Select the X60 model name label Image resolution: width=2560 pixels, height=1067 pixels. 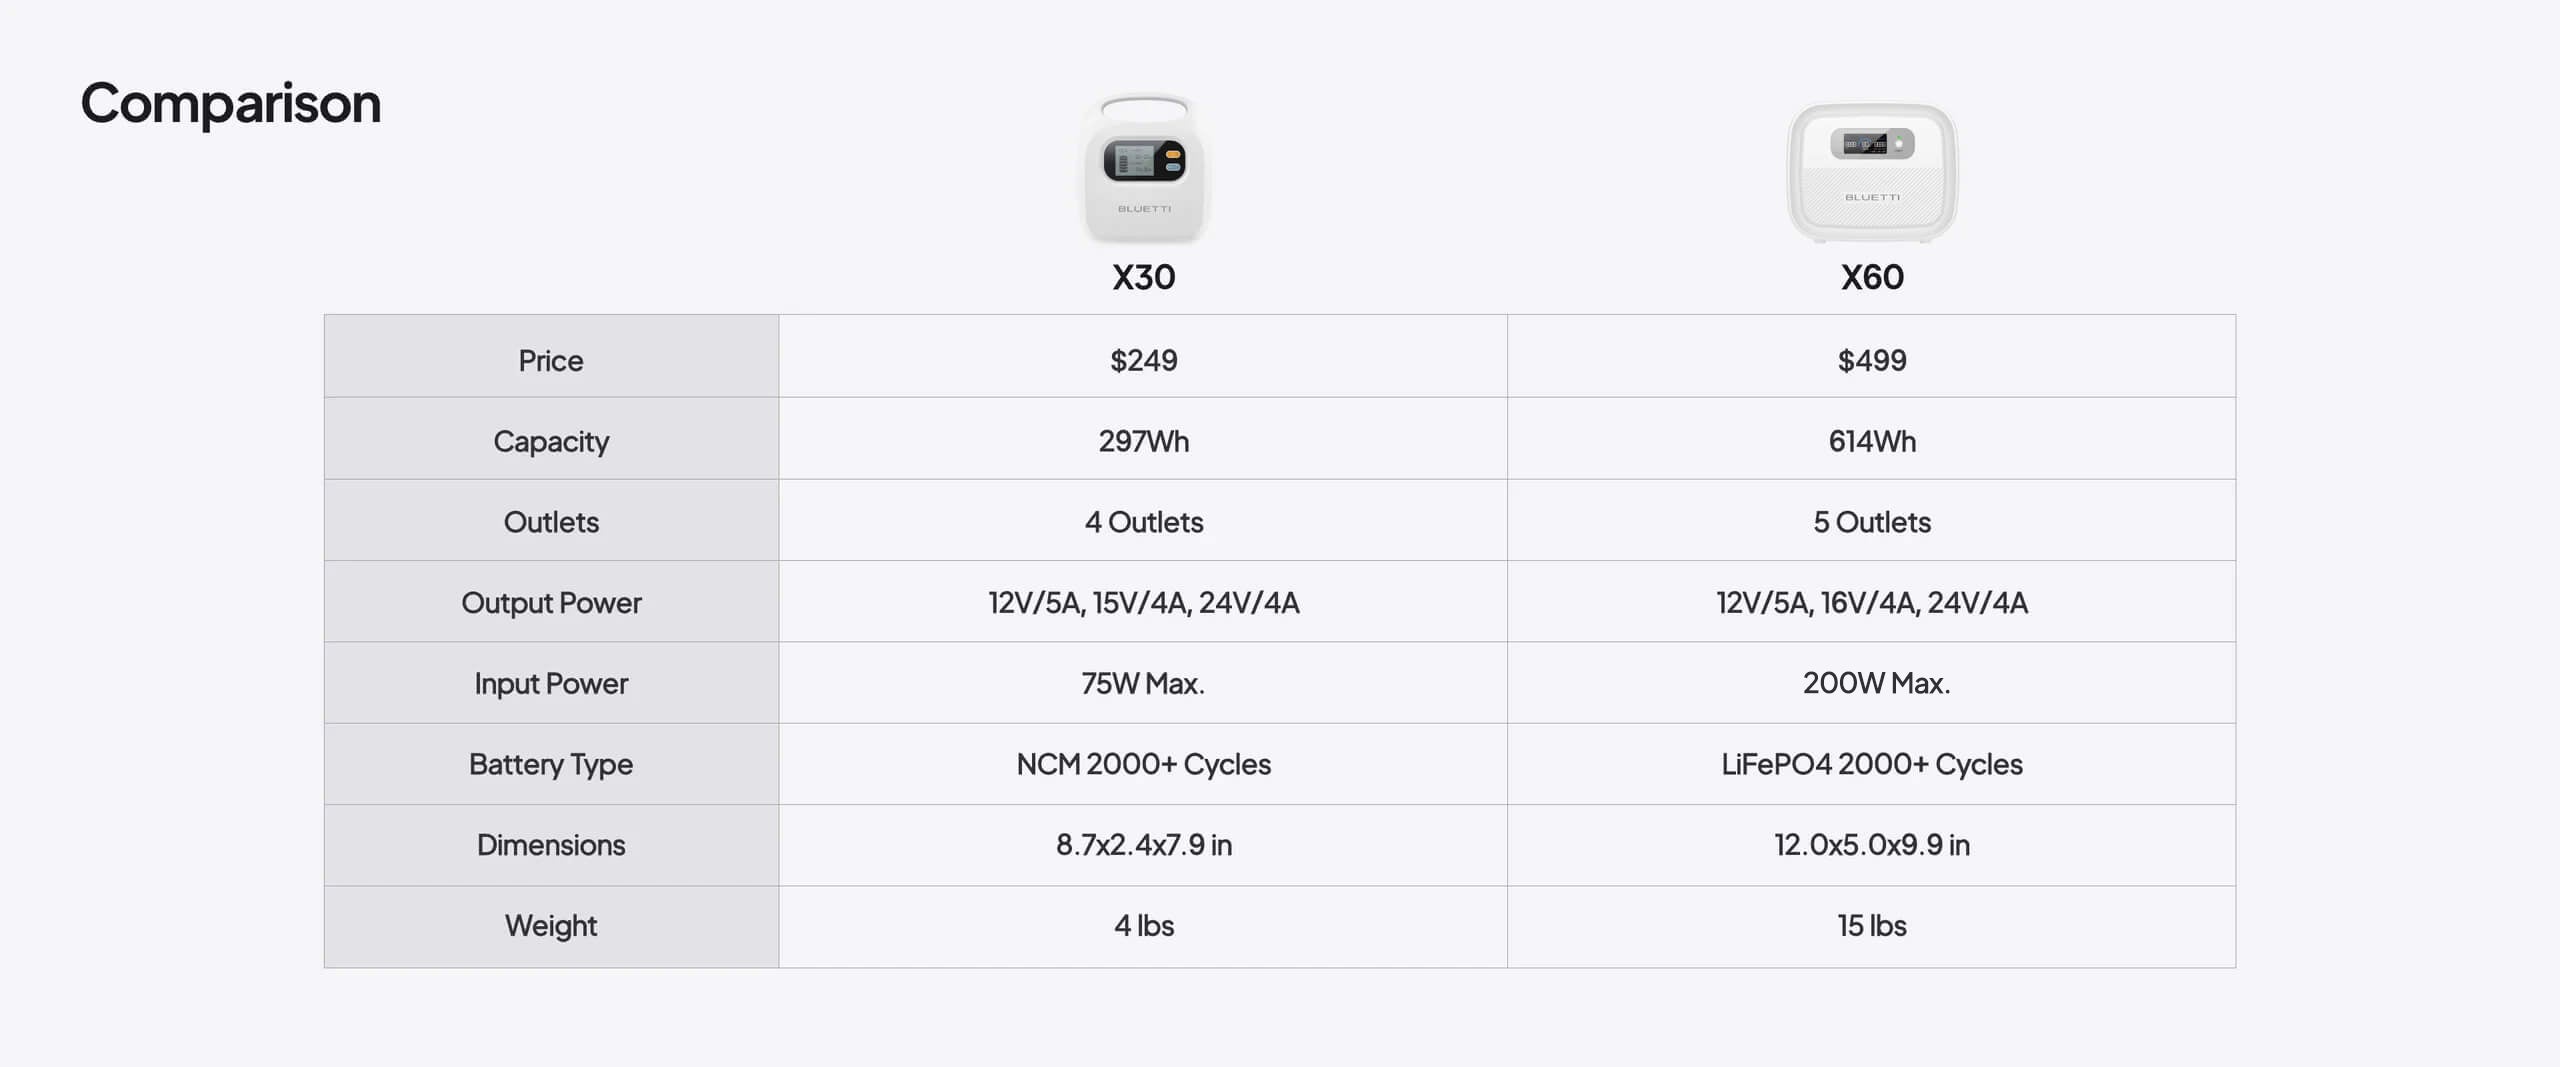(x=1872, y=277)
